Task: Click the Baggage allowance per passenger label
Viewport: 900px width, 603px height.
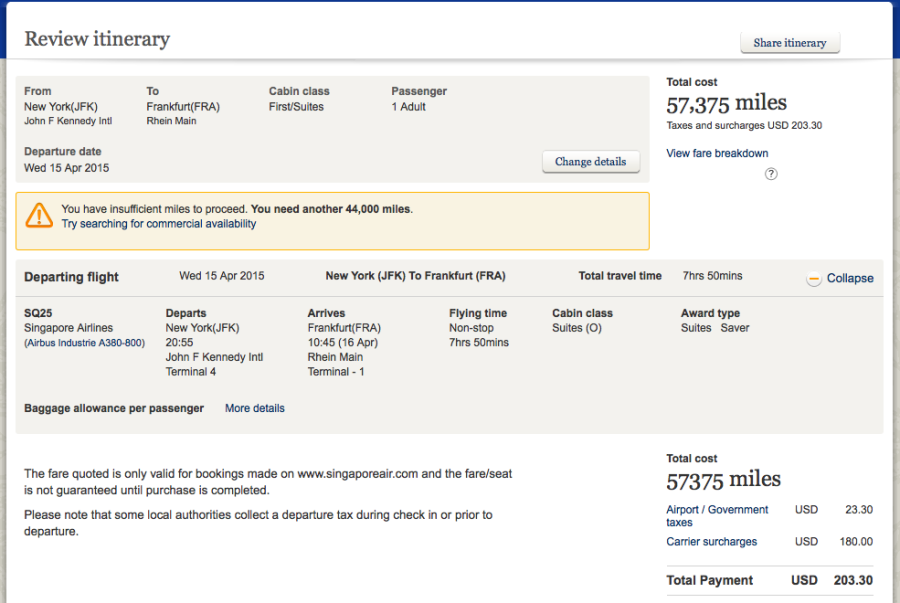Action: click(x=113, y=408)
